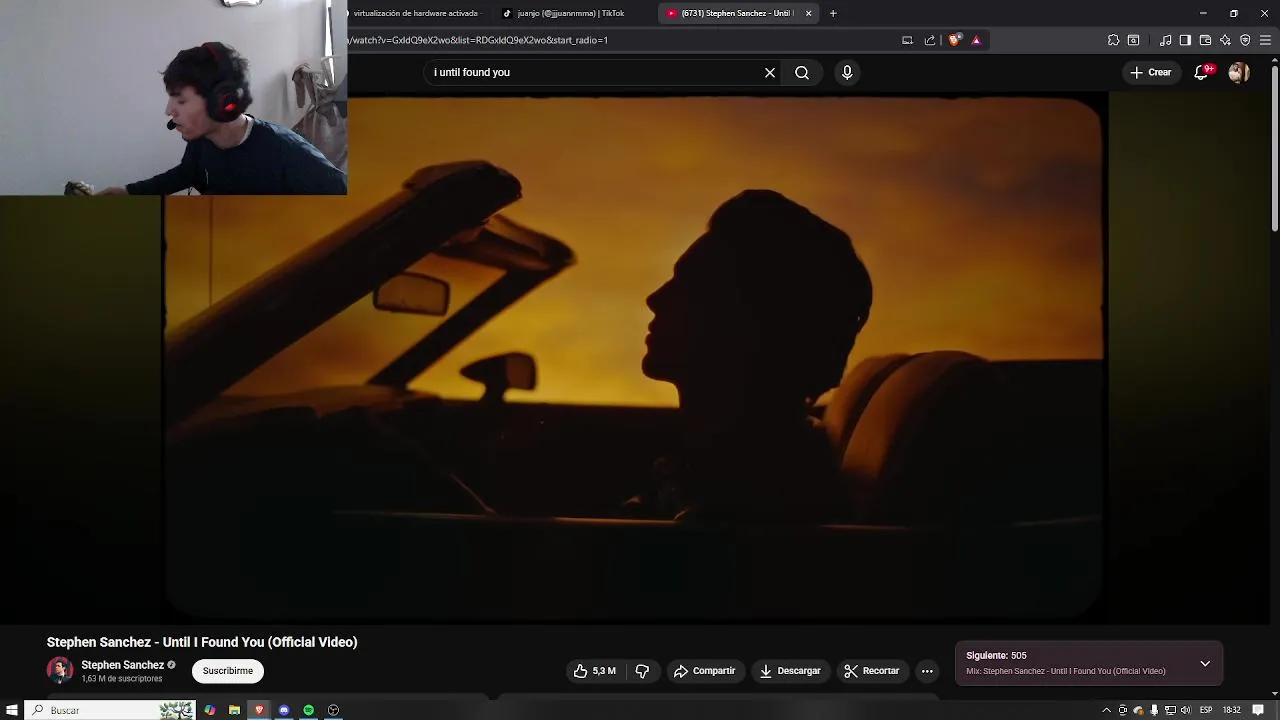Screen dimensions: 1280x720
Task: Open the tab search icon in toolbar
Action: 1133,40
